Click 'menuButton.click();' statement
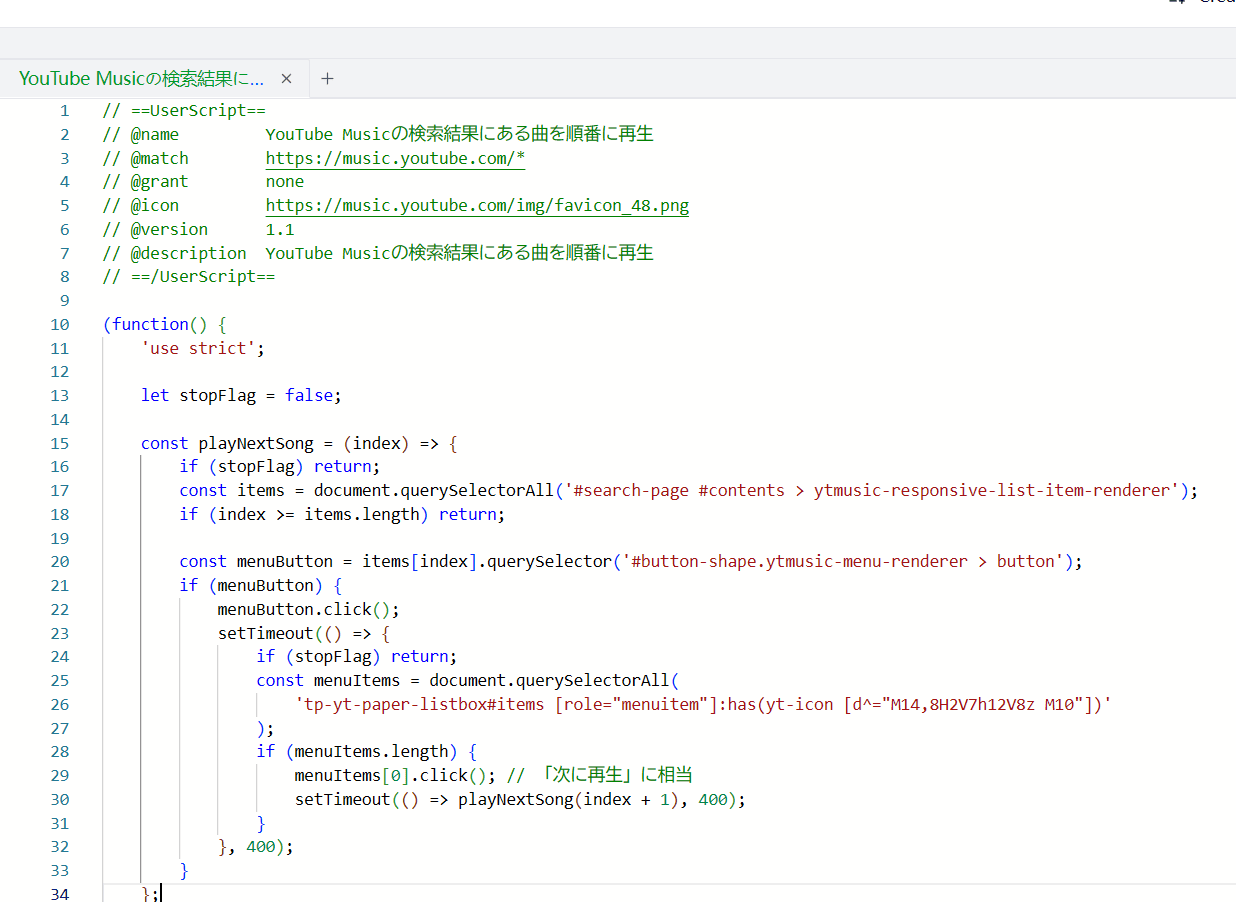This screenshot has height=902, width=1236. click(308, 609)
